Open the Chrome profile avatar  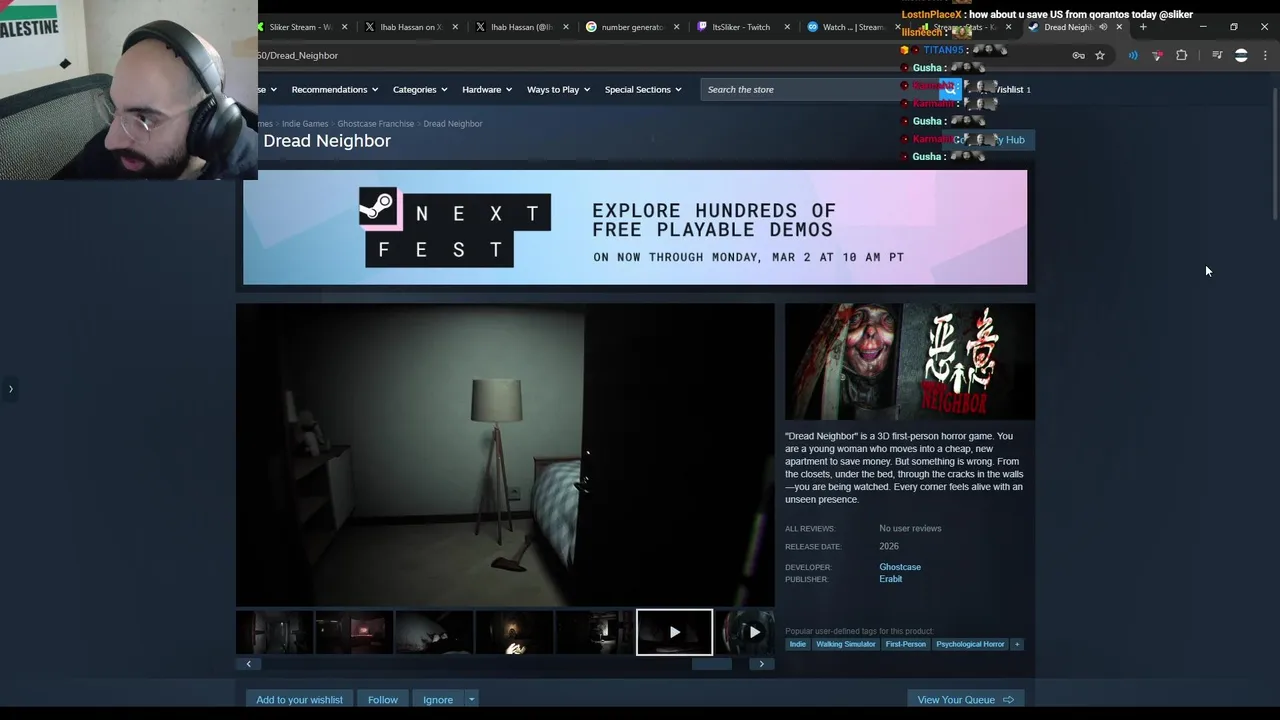point(1241,55)
